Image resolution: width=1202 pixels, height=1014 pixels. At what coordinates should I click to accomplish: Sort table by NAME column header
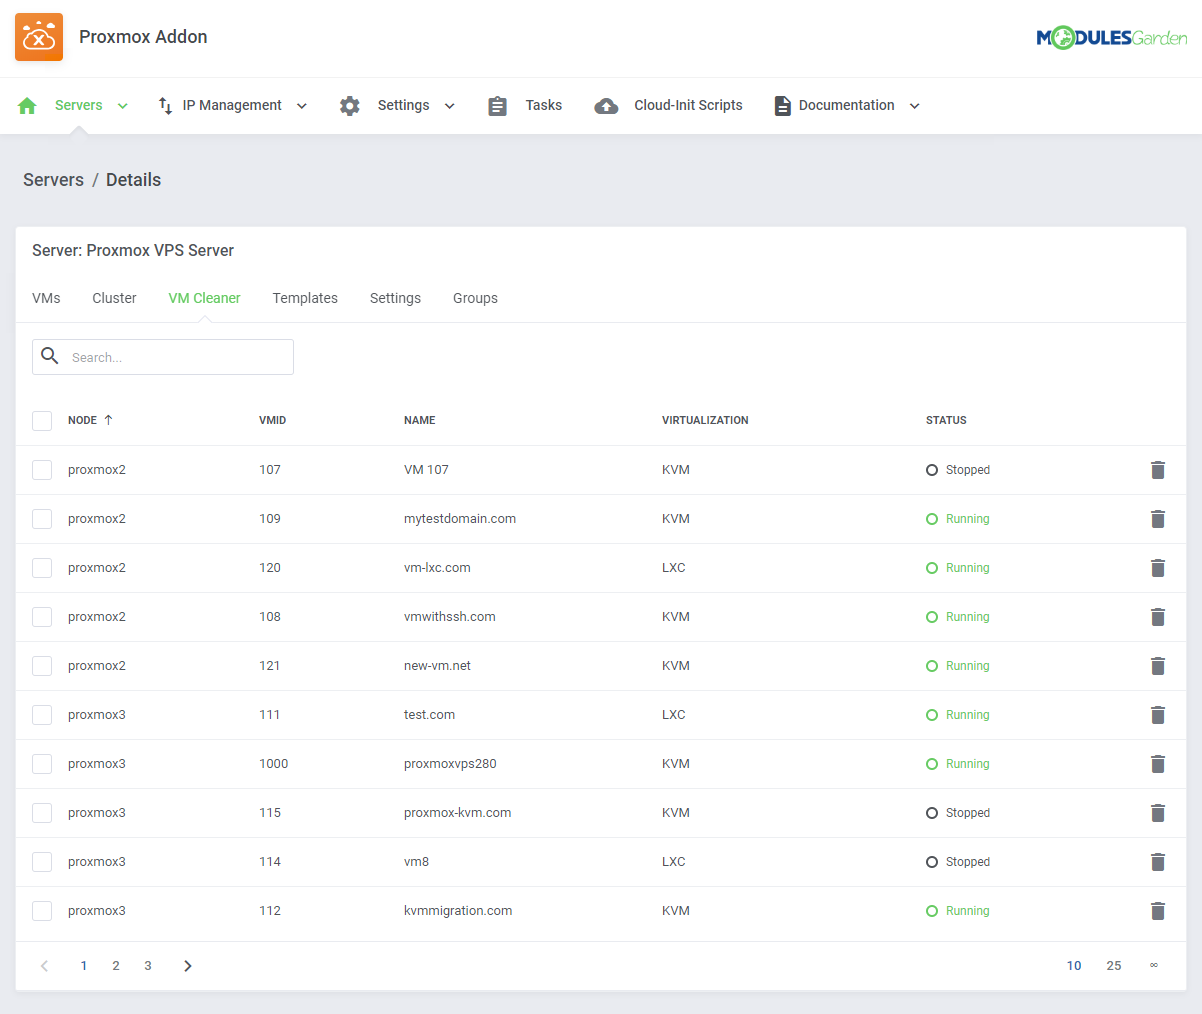tap(419, 420)
